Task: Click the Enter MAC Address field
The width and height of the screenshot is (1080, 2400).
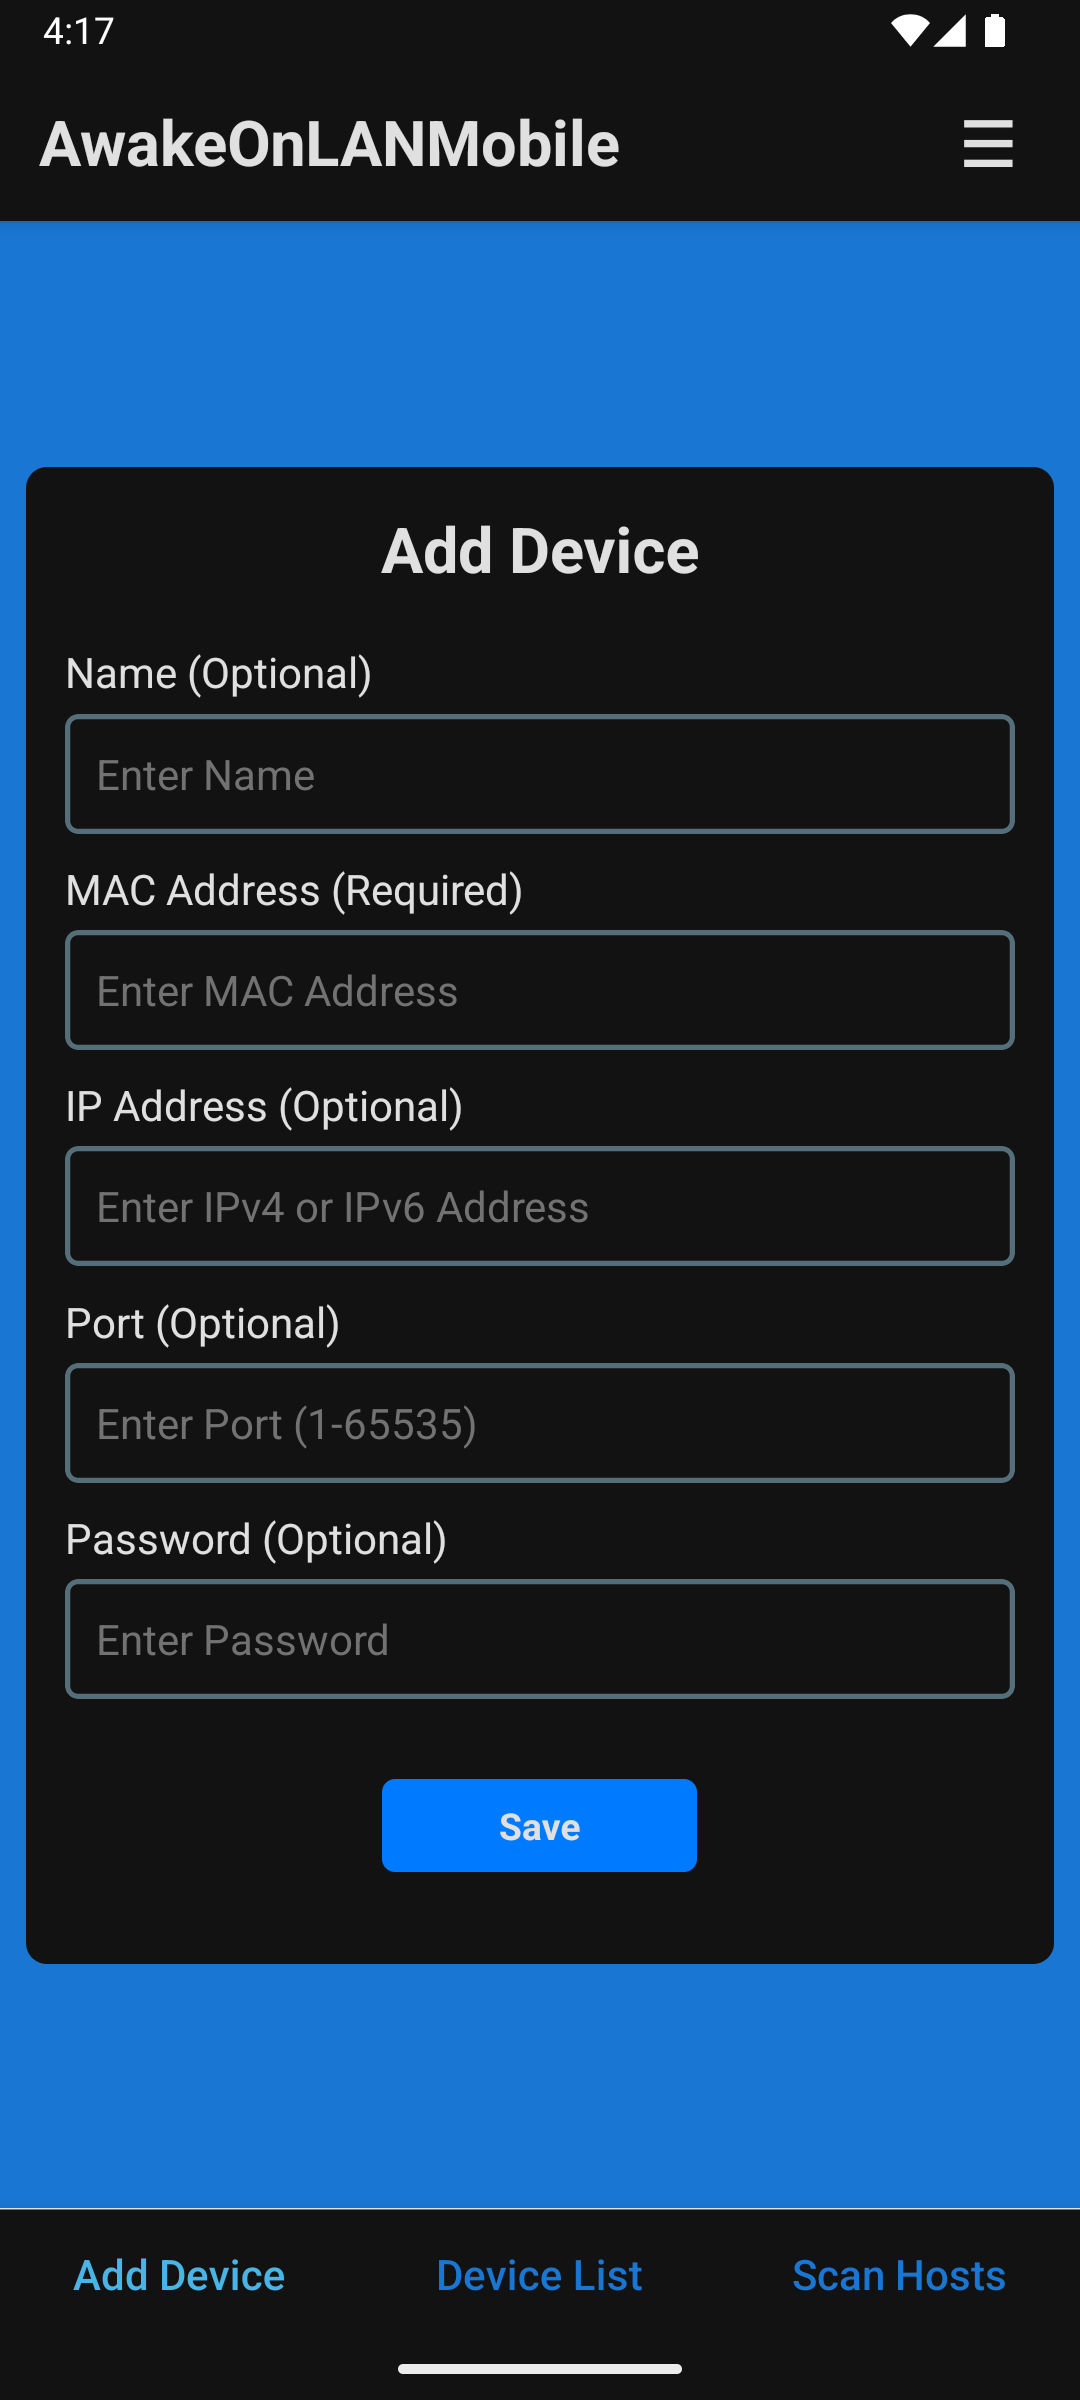Action: tap(540, 991)
